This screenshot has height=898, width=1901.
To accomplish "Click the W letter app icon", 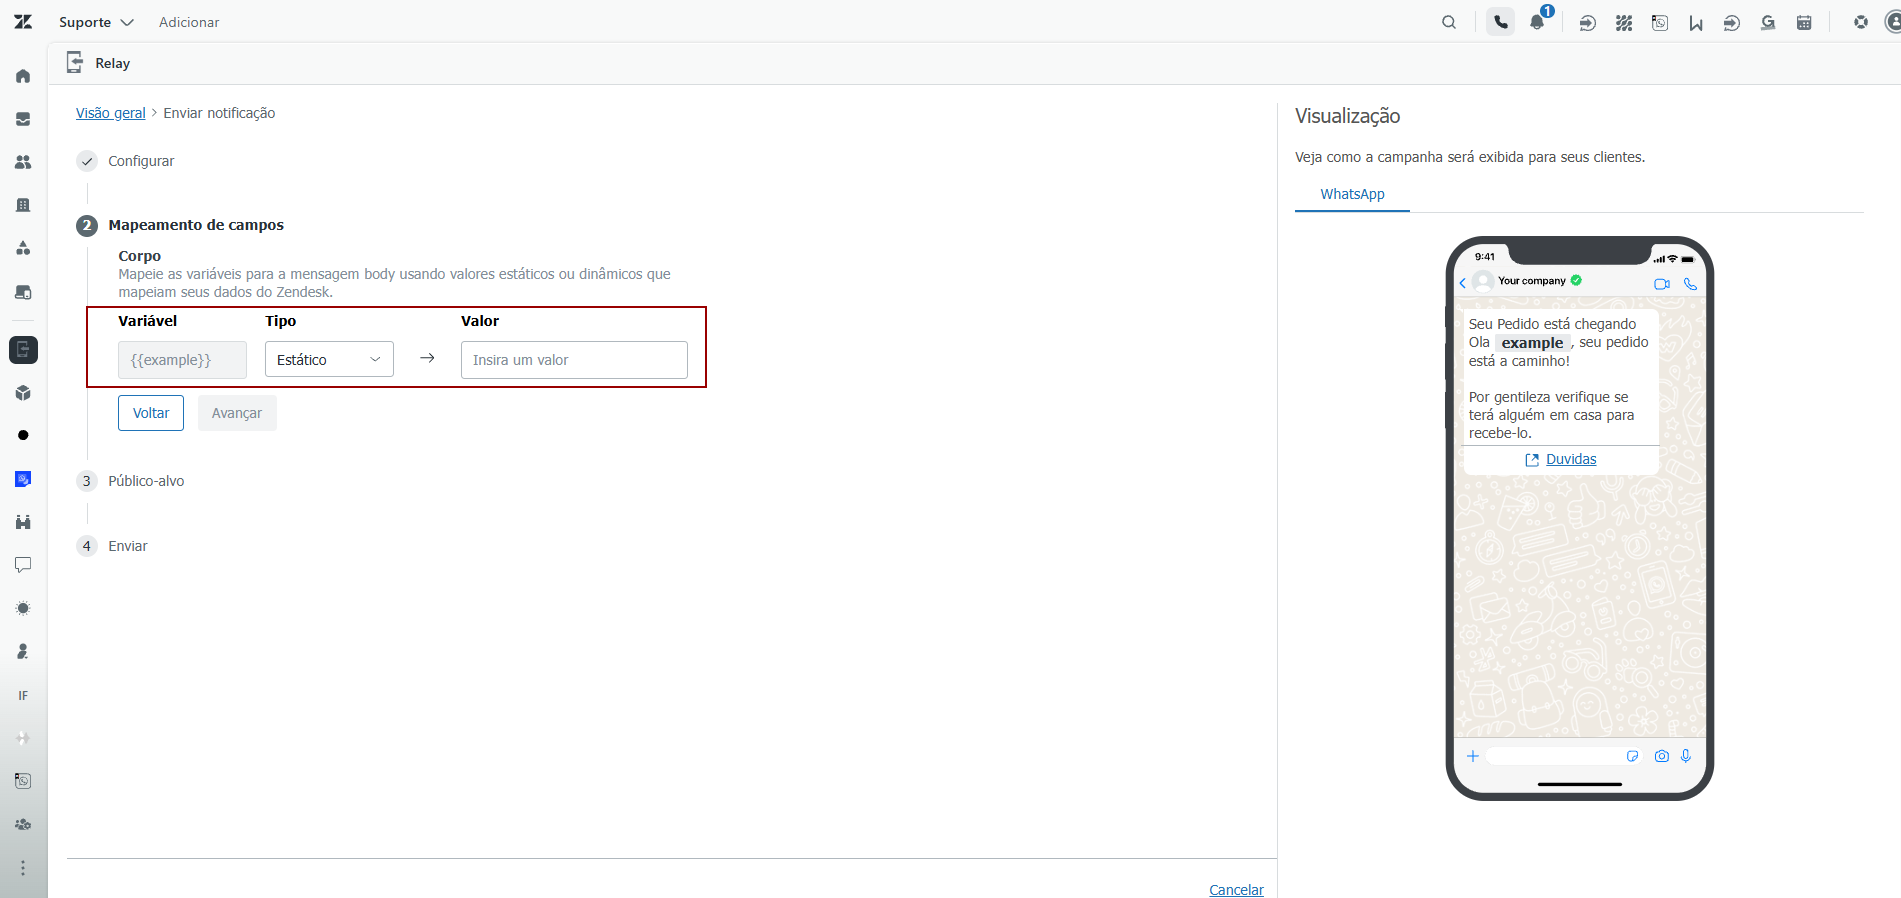I will click(x=1696, y=23).
